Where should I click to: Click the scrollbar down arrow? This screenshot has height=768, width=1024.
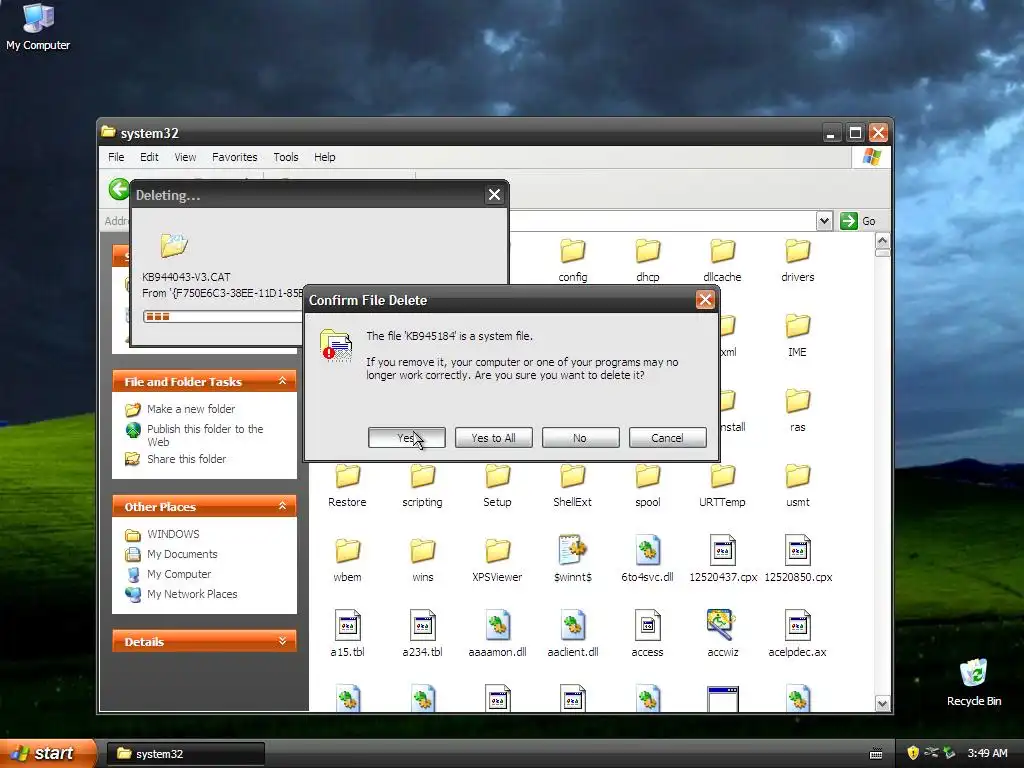click(x=882, y=703)
